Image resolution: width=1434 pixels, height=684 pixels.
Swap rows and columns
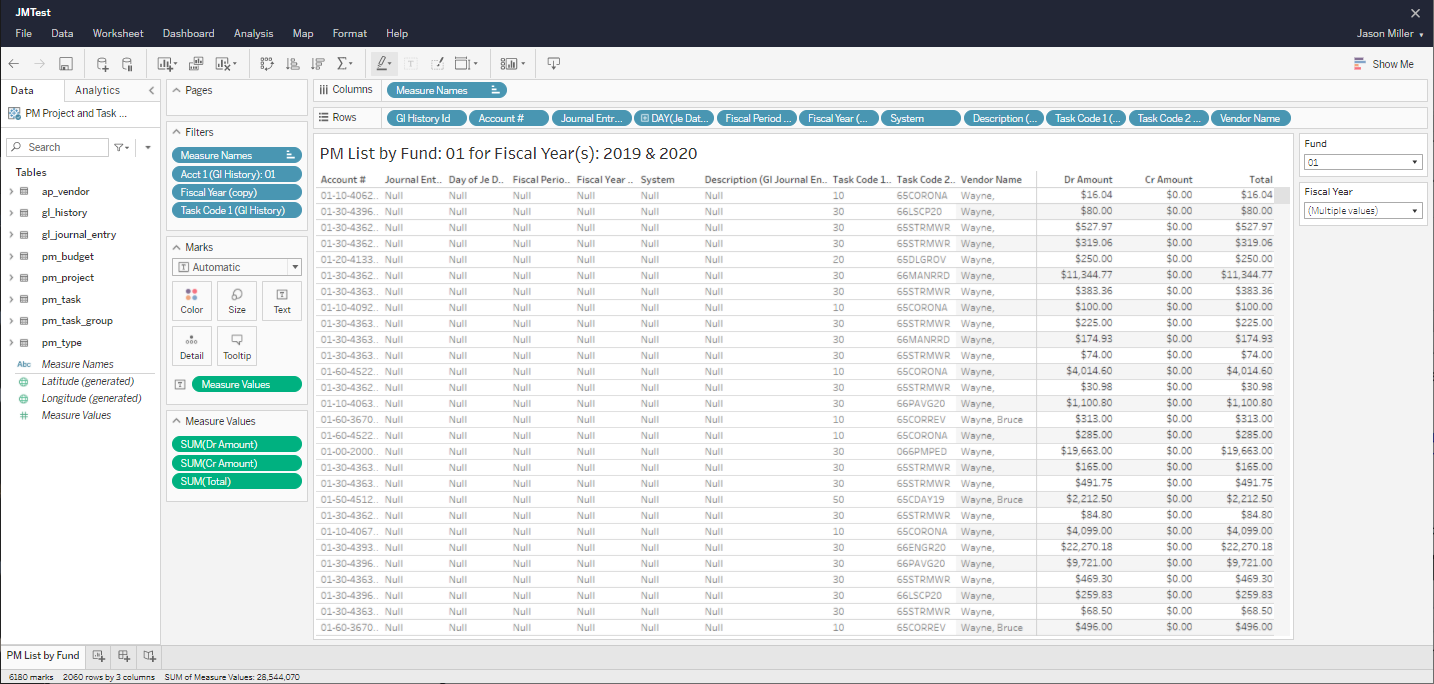(267, 64)
